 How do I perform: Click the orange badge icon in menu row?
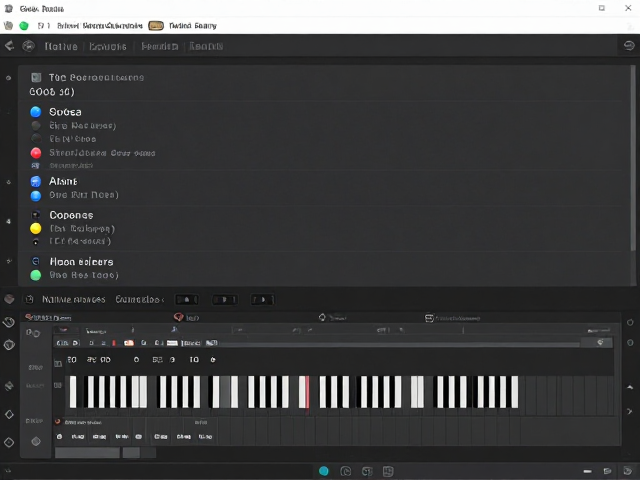click(x=156, y=26)
